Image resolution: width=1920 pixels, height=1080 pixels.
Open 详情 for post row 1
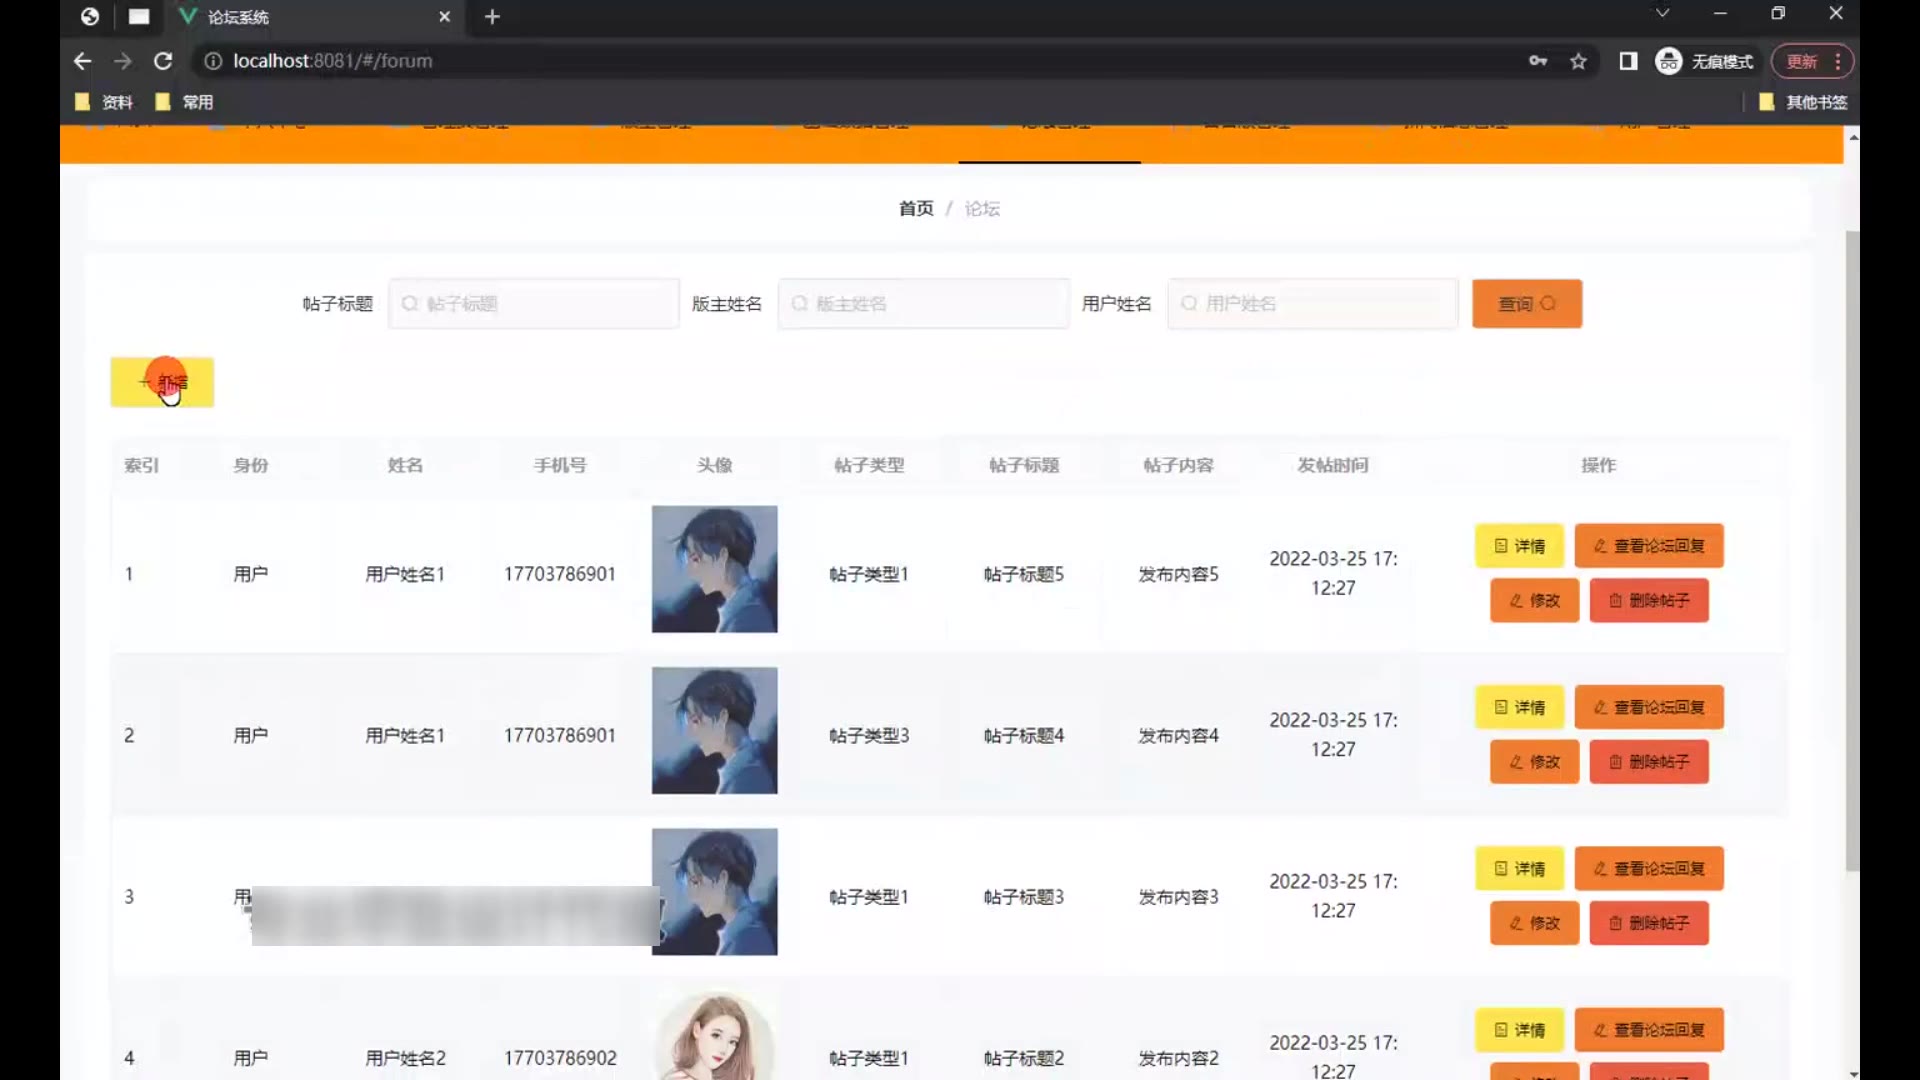(x=1519, y=546)
